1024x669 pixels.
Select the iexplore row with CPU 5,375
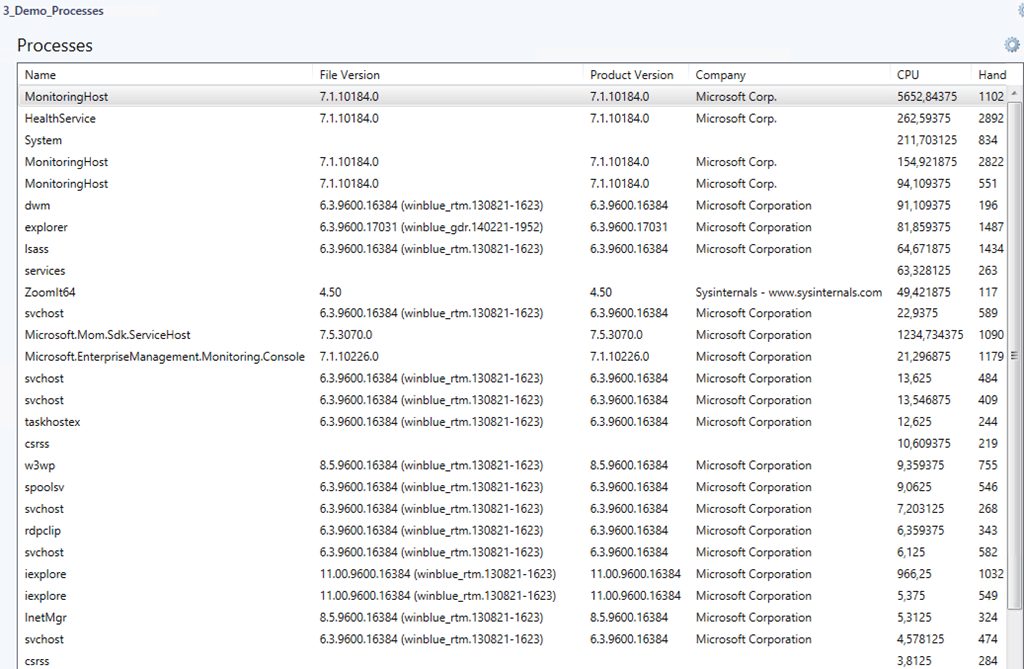coord(513,596)
